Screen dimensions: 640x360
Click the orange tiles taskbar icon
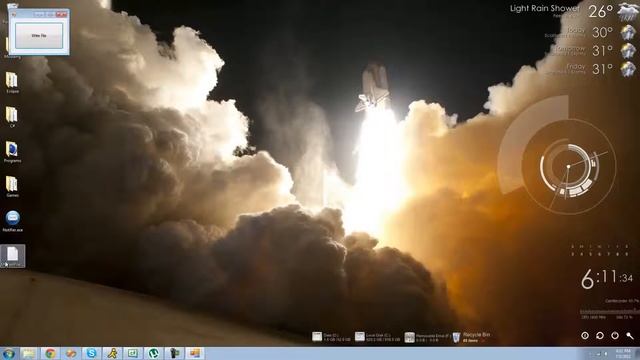195,353
